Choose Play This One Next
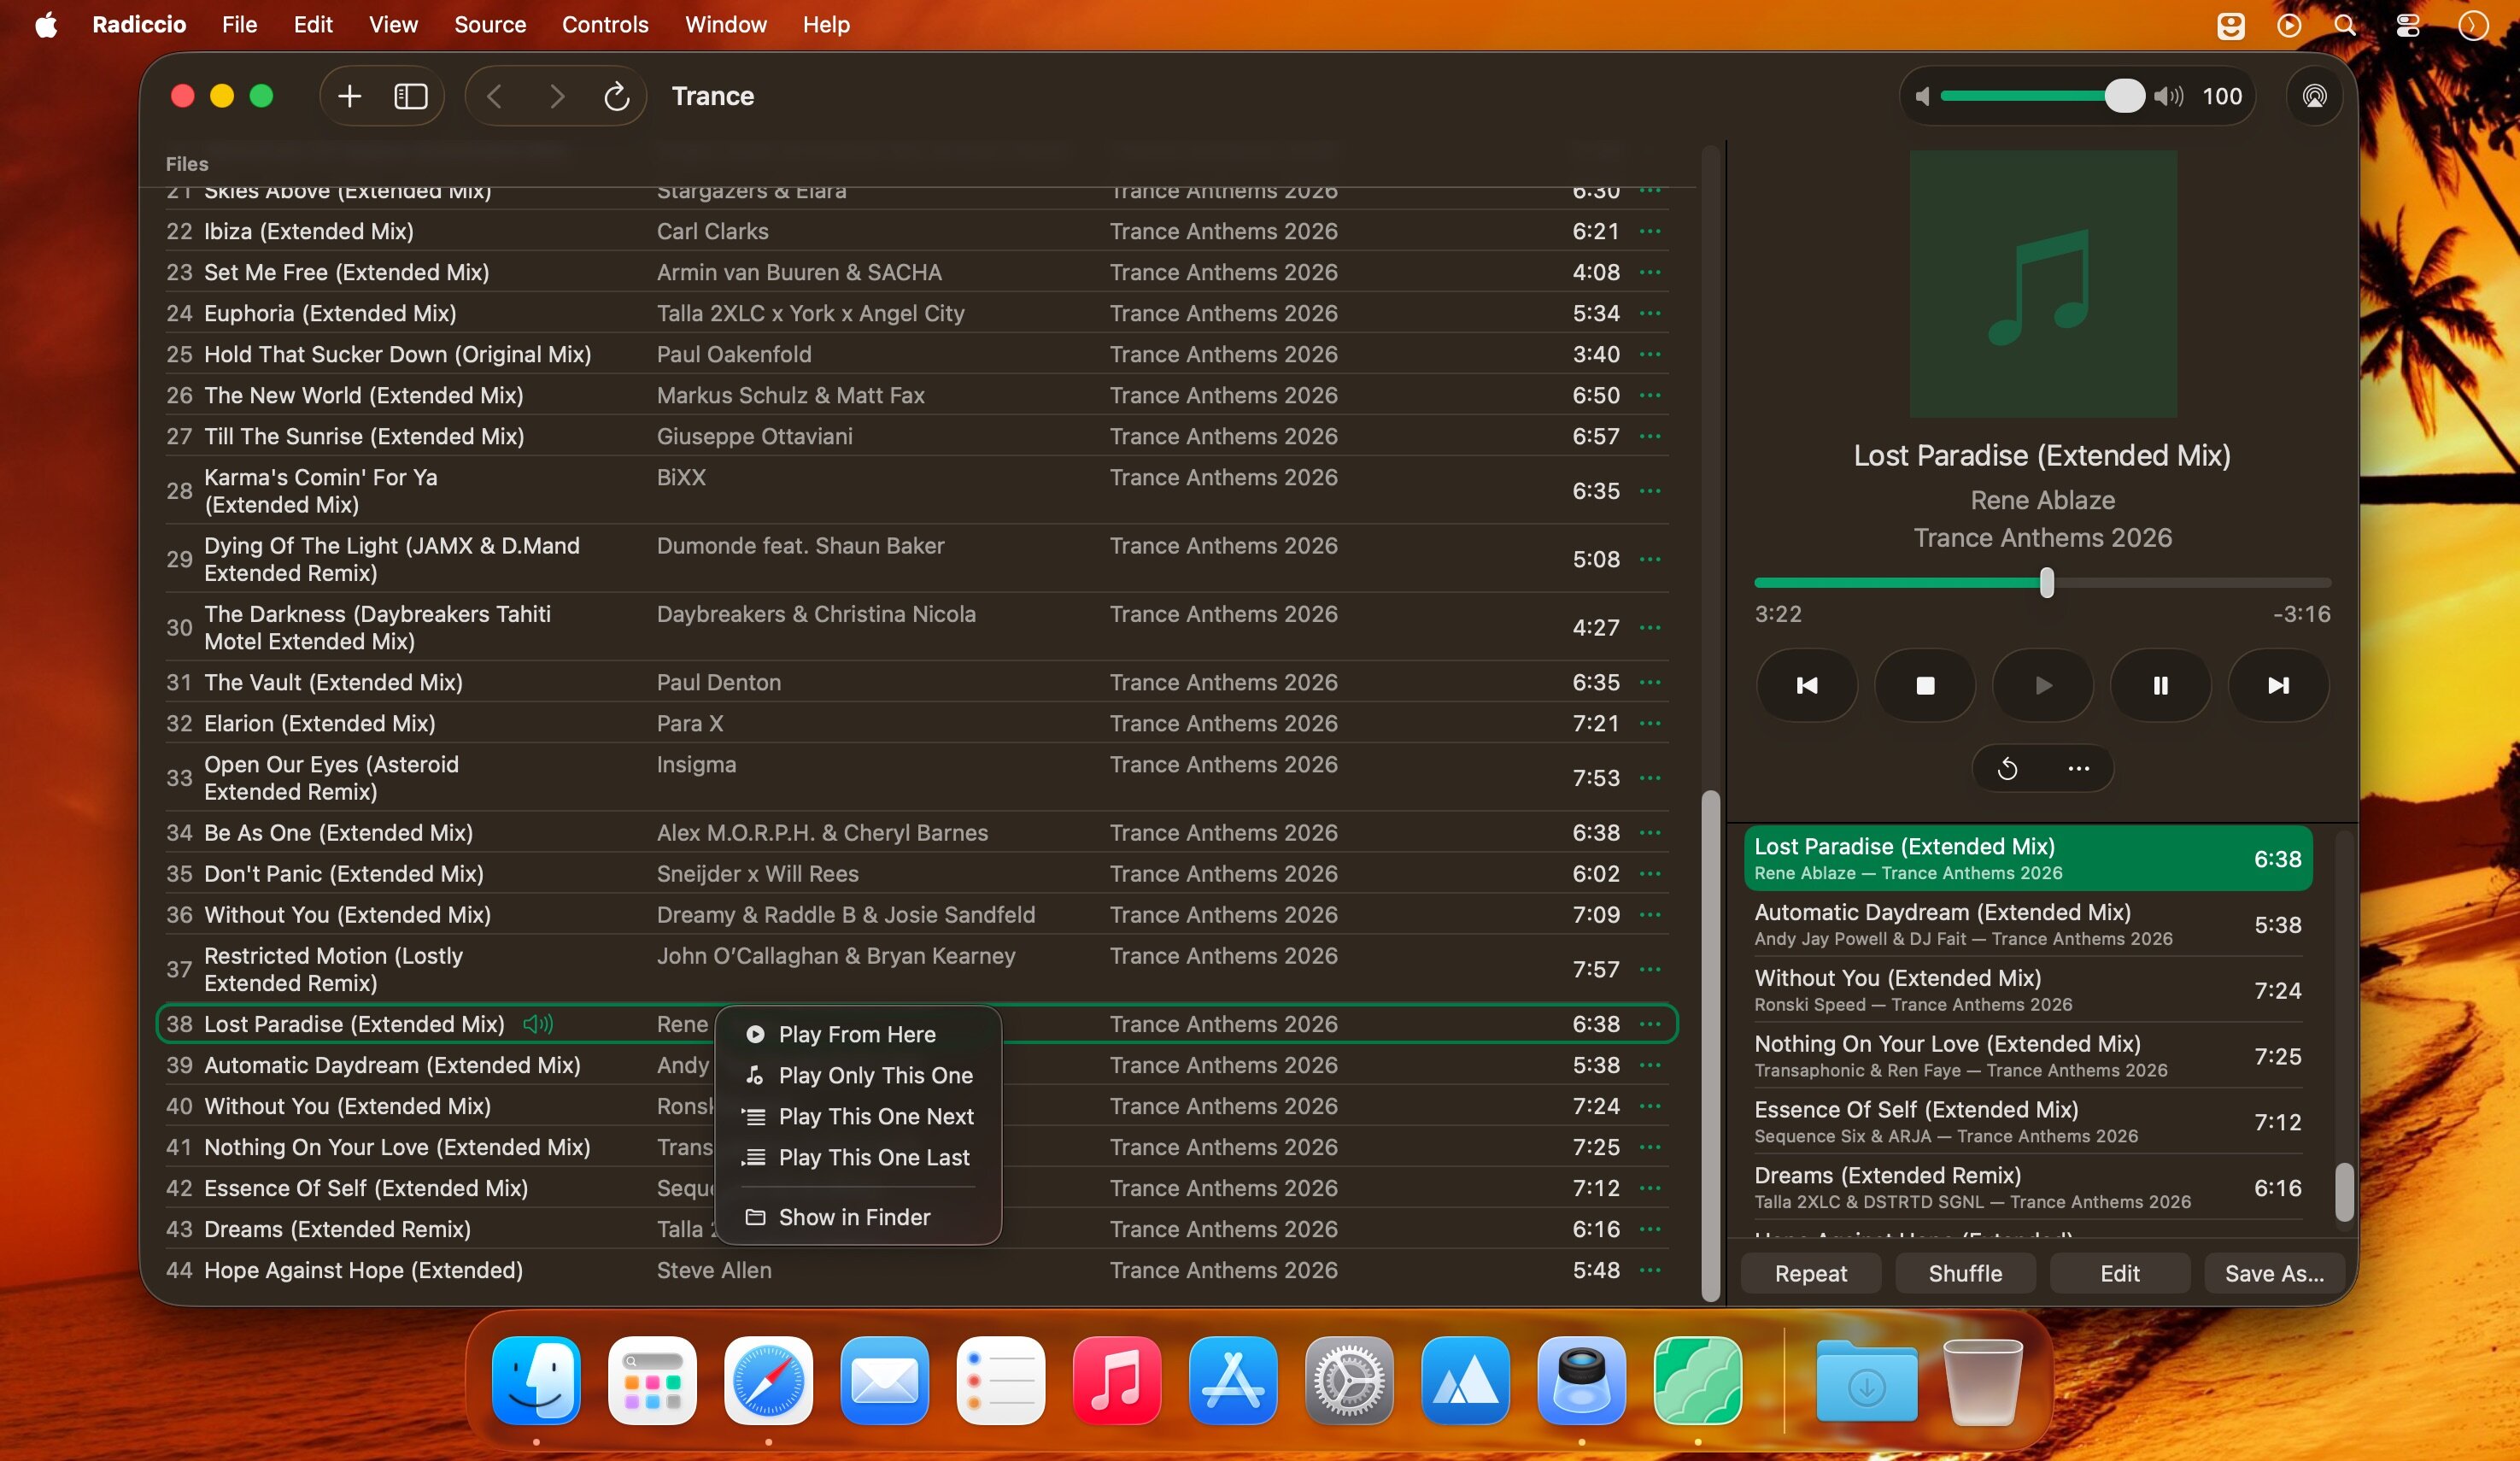This screenshot has height=1461, width=2520. point(858,1116)
